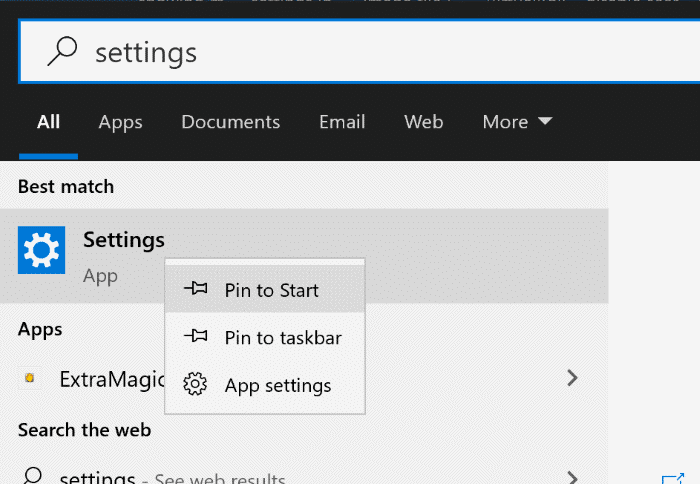Click the blue Settings gear app icon
The width and height of the screenshot is (700, 484).
click(41, 250)
